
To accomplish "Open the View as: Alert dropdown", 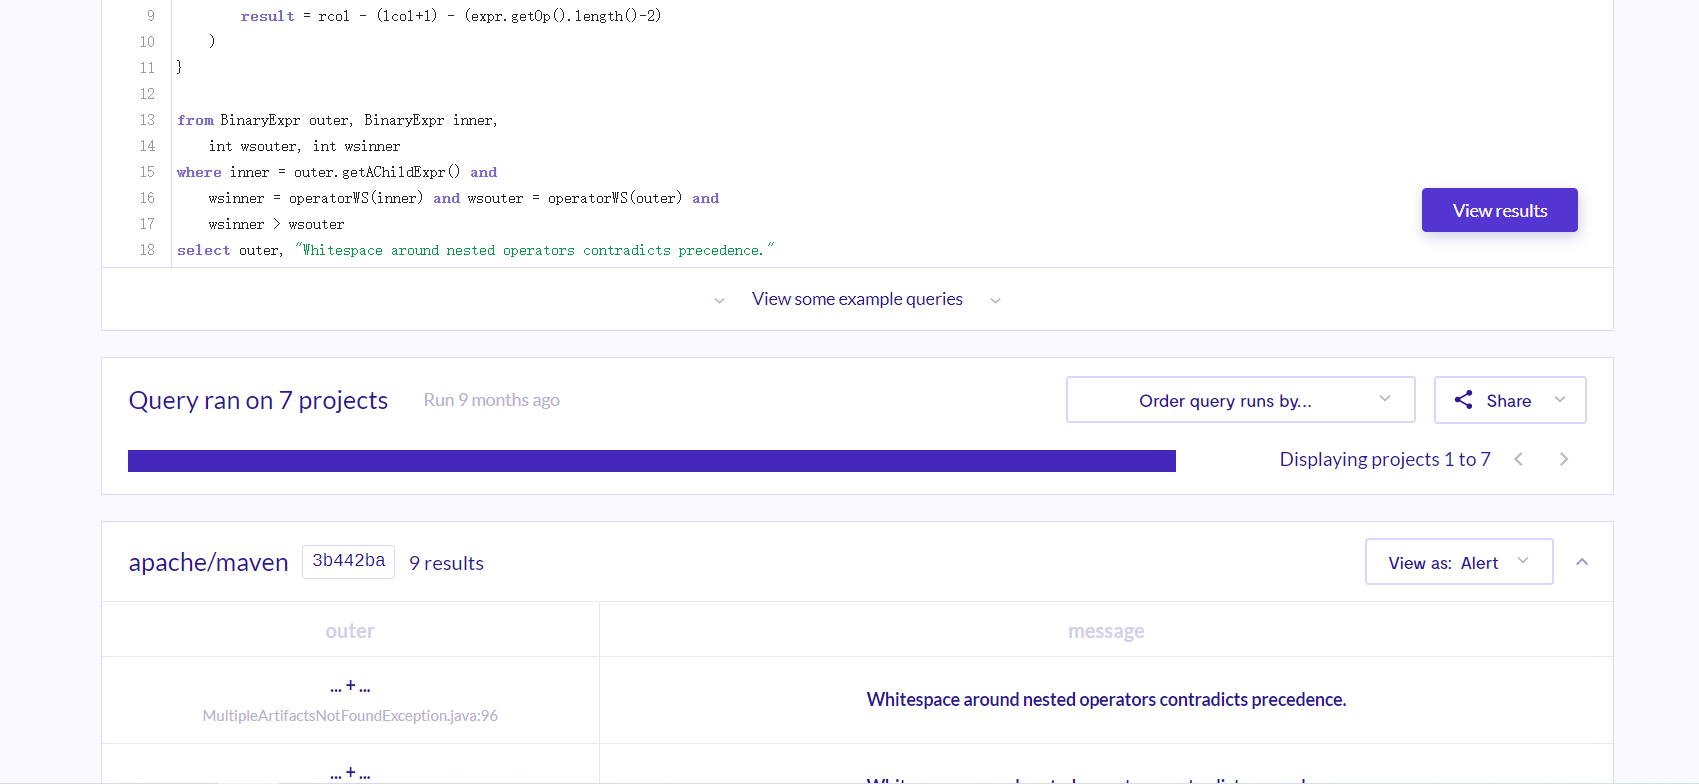I will [x=1459, y=562].
